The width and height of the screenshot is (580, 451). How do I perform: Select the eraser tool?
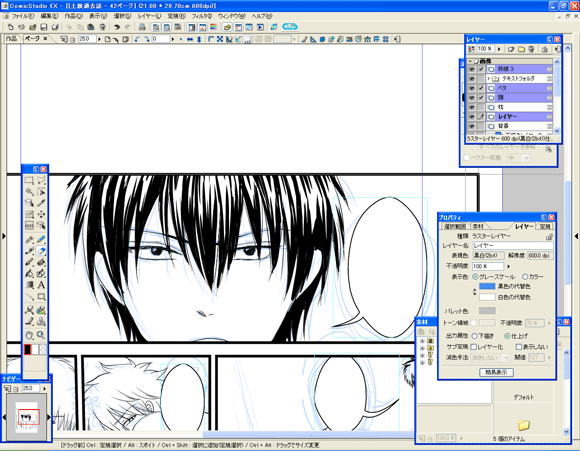41,251
